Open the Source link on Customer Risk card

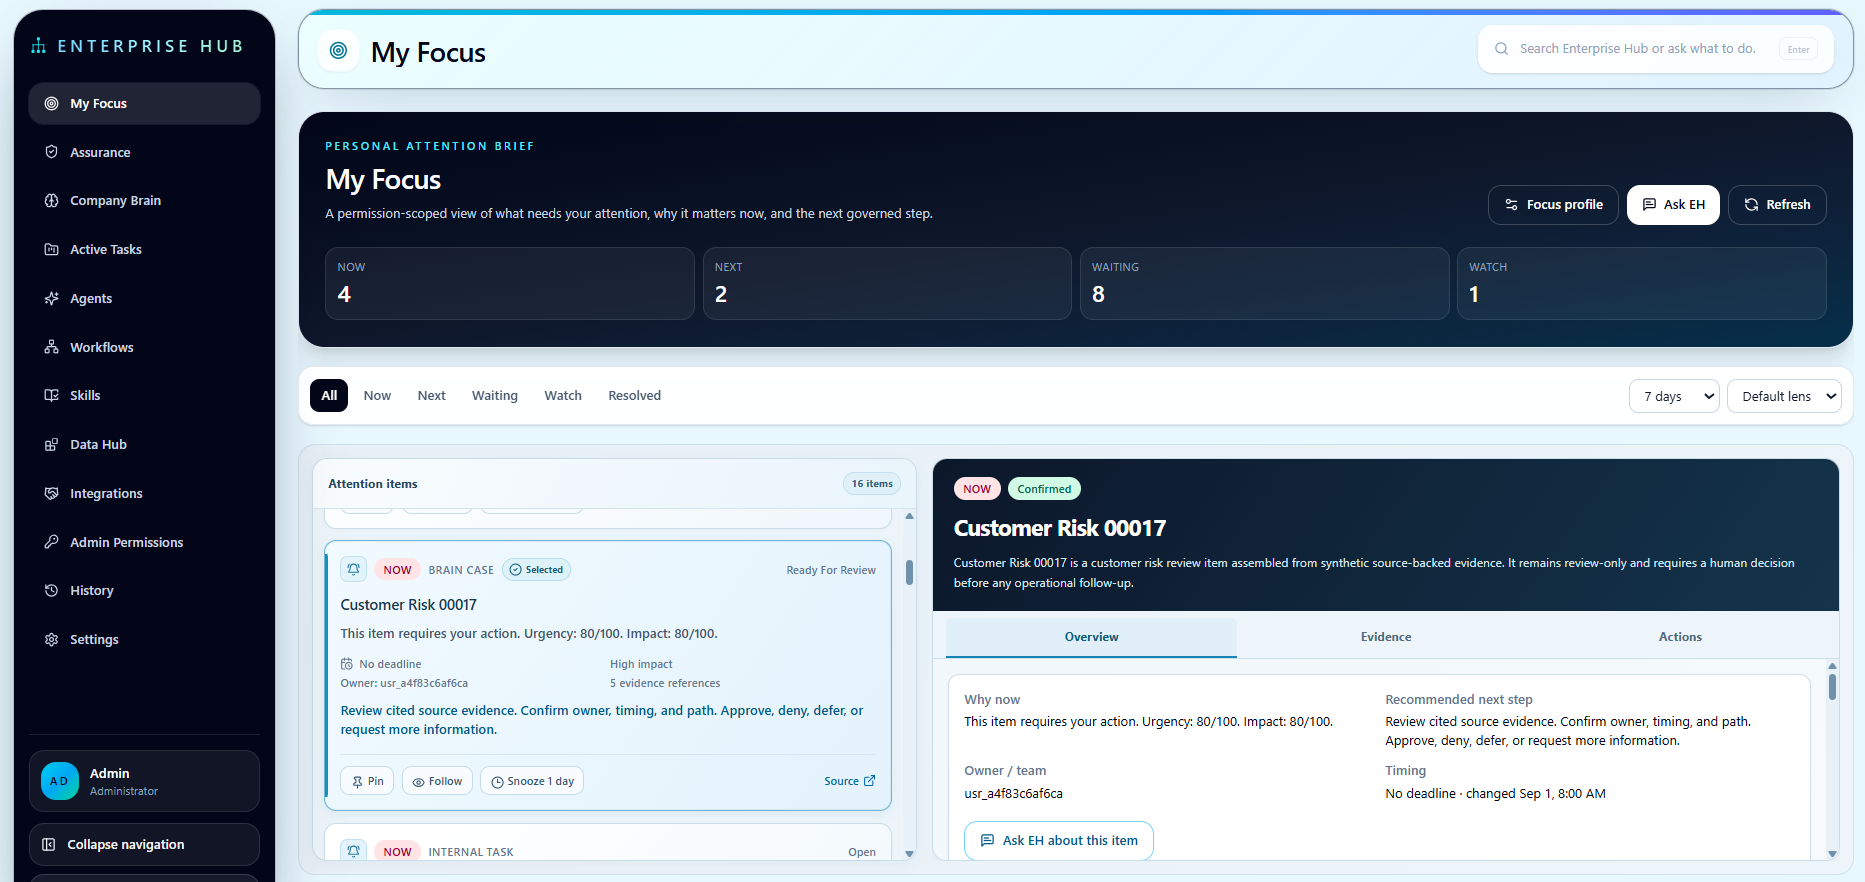coord(849,781)
